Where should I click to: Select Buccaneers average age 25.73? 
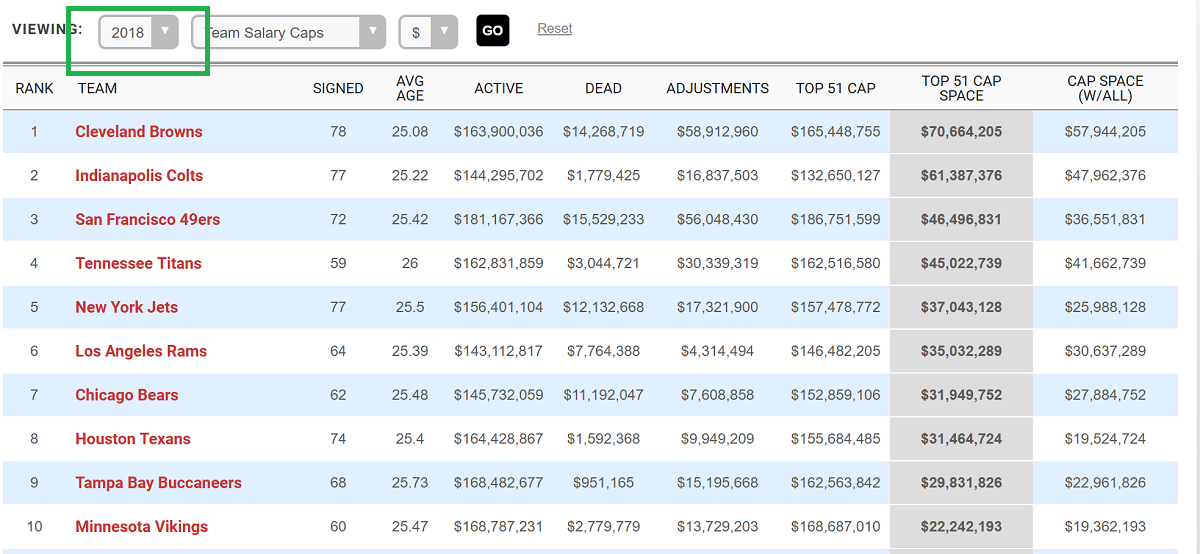410,483
